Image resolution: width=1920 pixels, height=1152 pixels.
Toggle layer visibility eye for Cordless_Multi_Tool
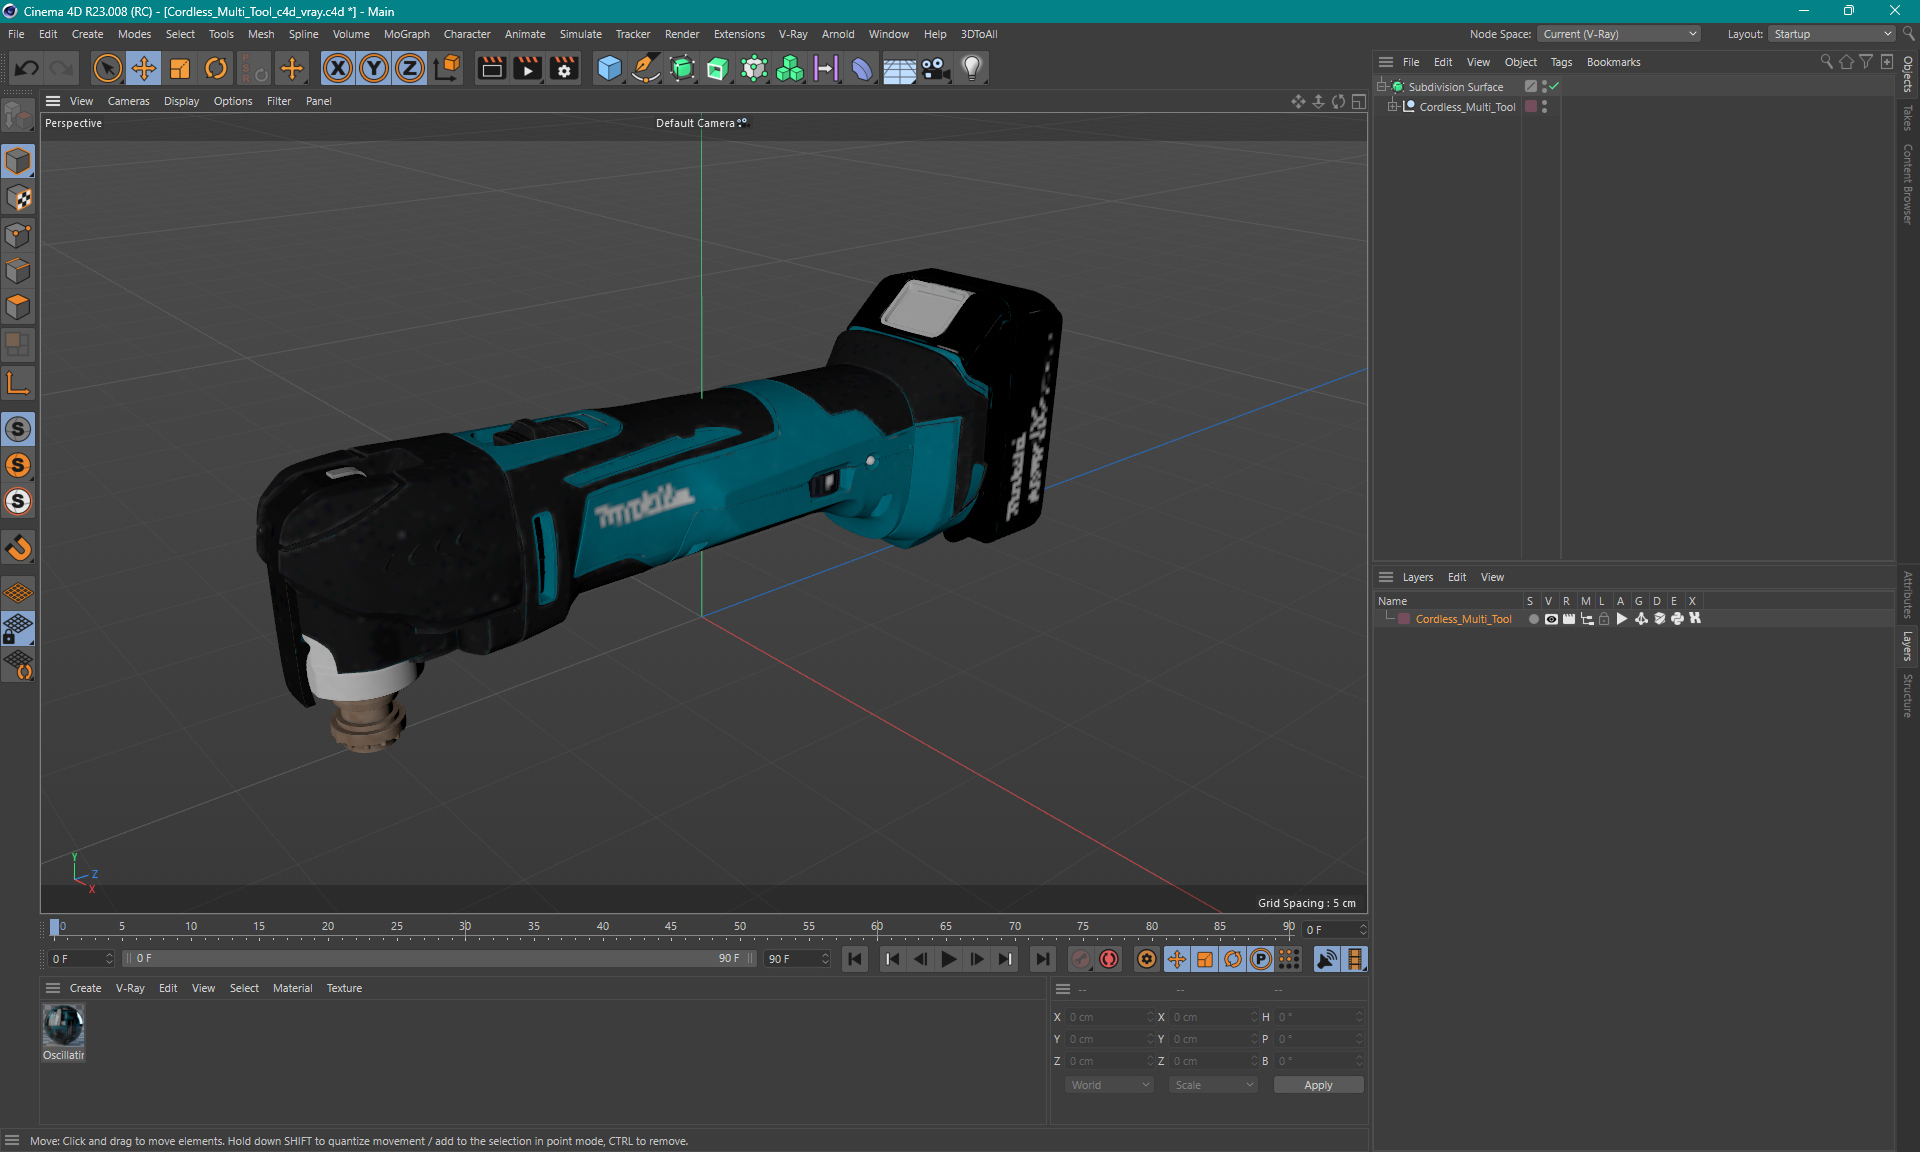pyautogui.click(x=1551, y=619)
